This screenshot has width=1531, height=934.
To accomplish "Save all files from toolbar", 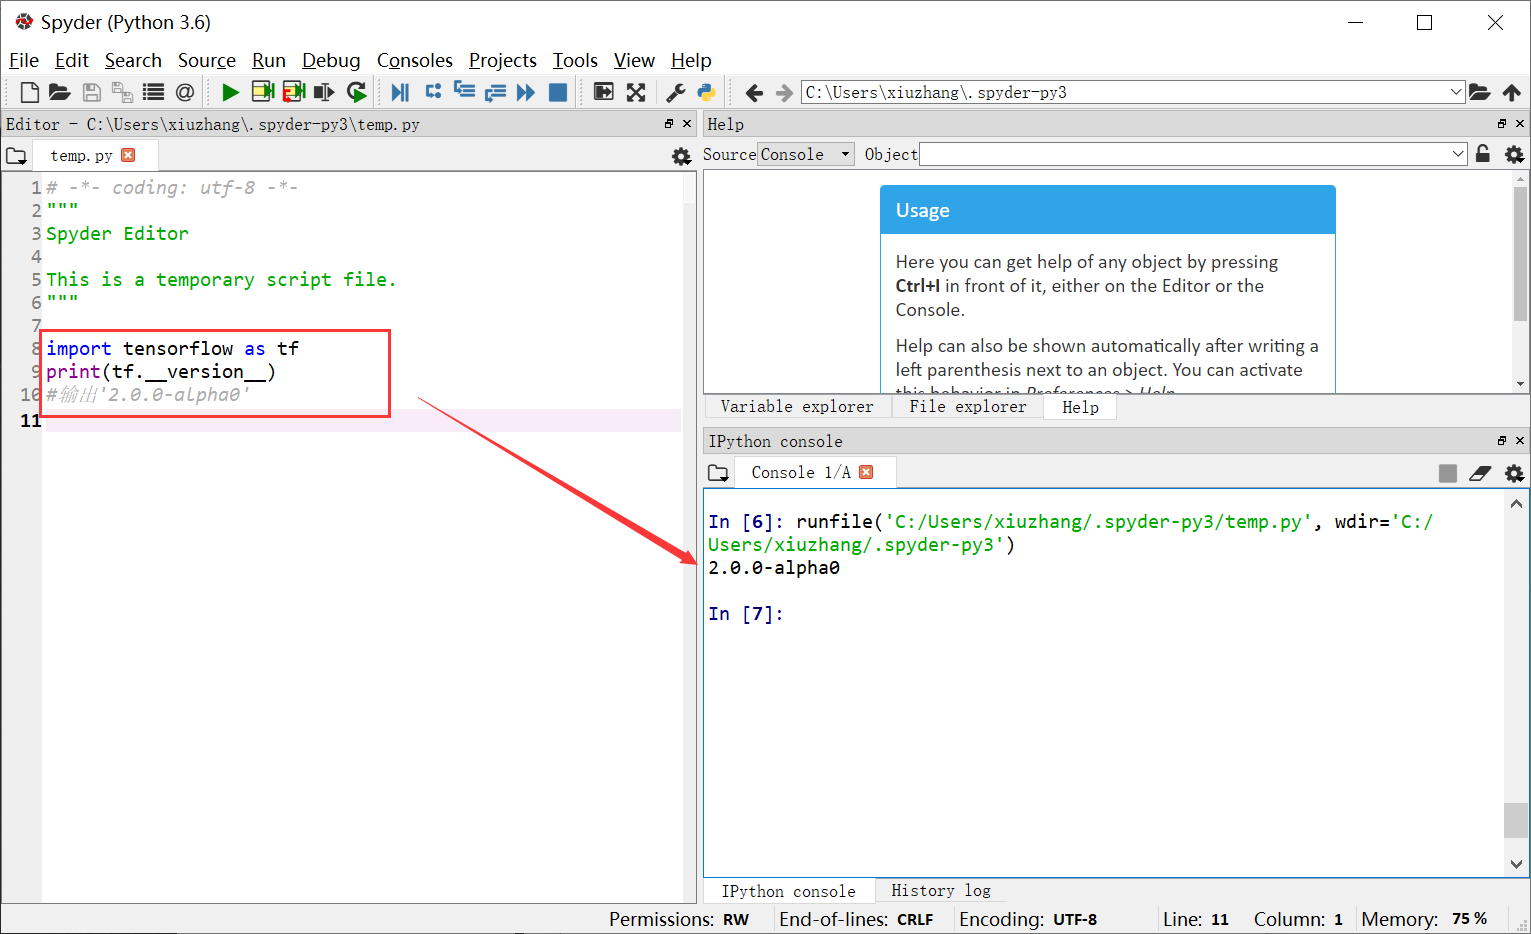I will (122, 92).
